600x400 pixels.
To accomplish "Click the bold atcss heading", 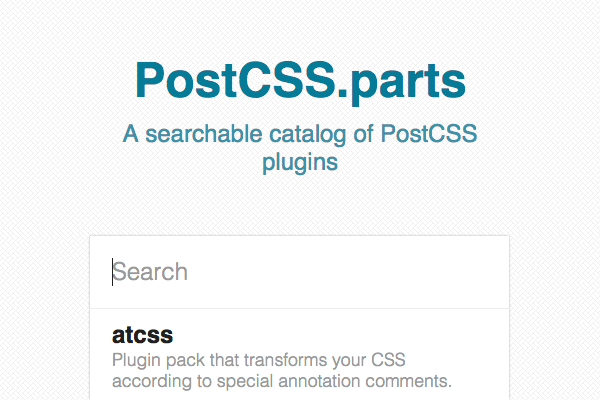I will click(142, 335).
